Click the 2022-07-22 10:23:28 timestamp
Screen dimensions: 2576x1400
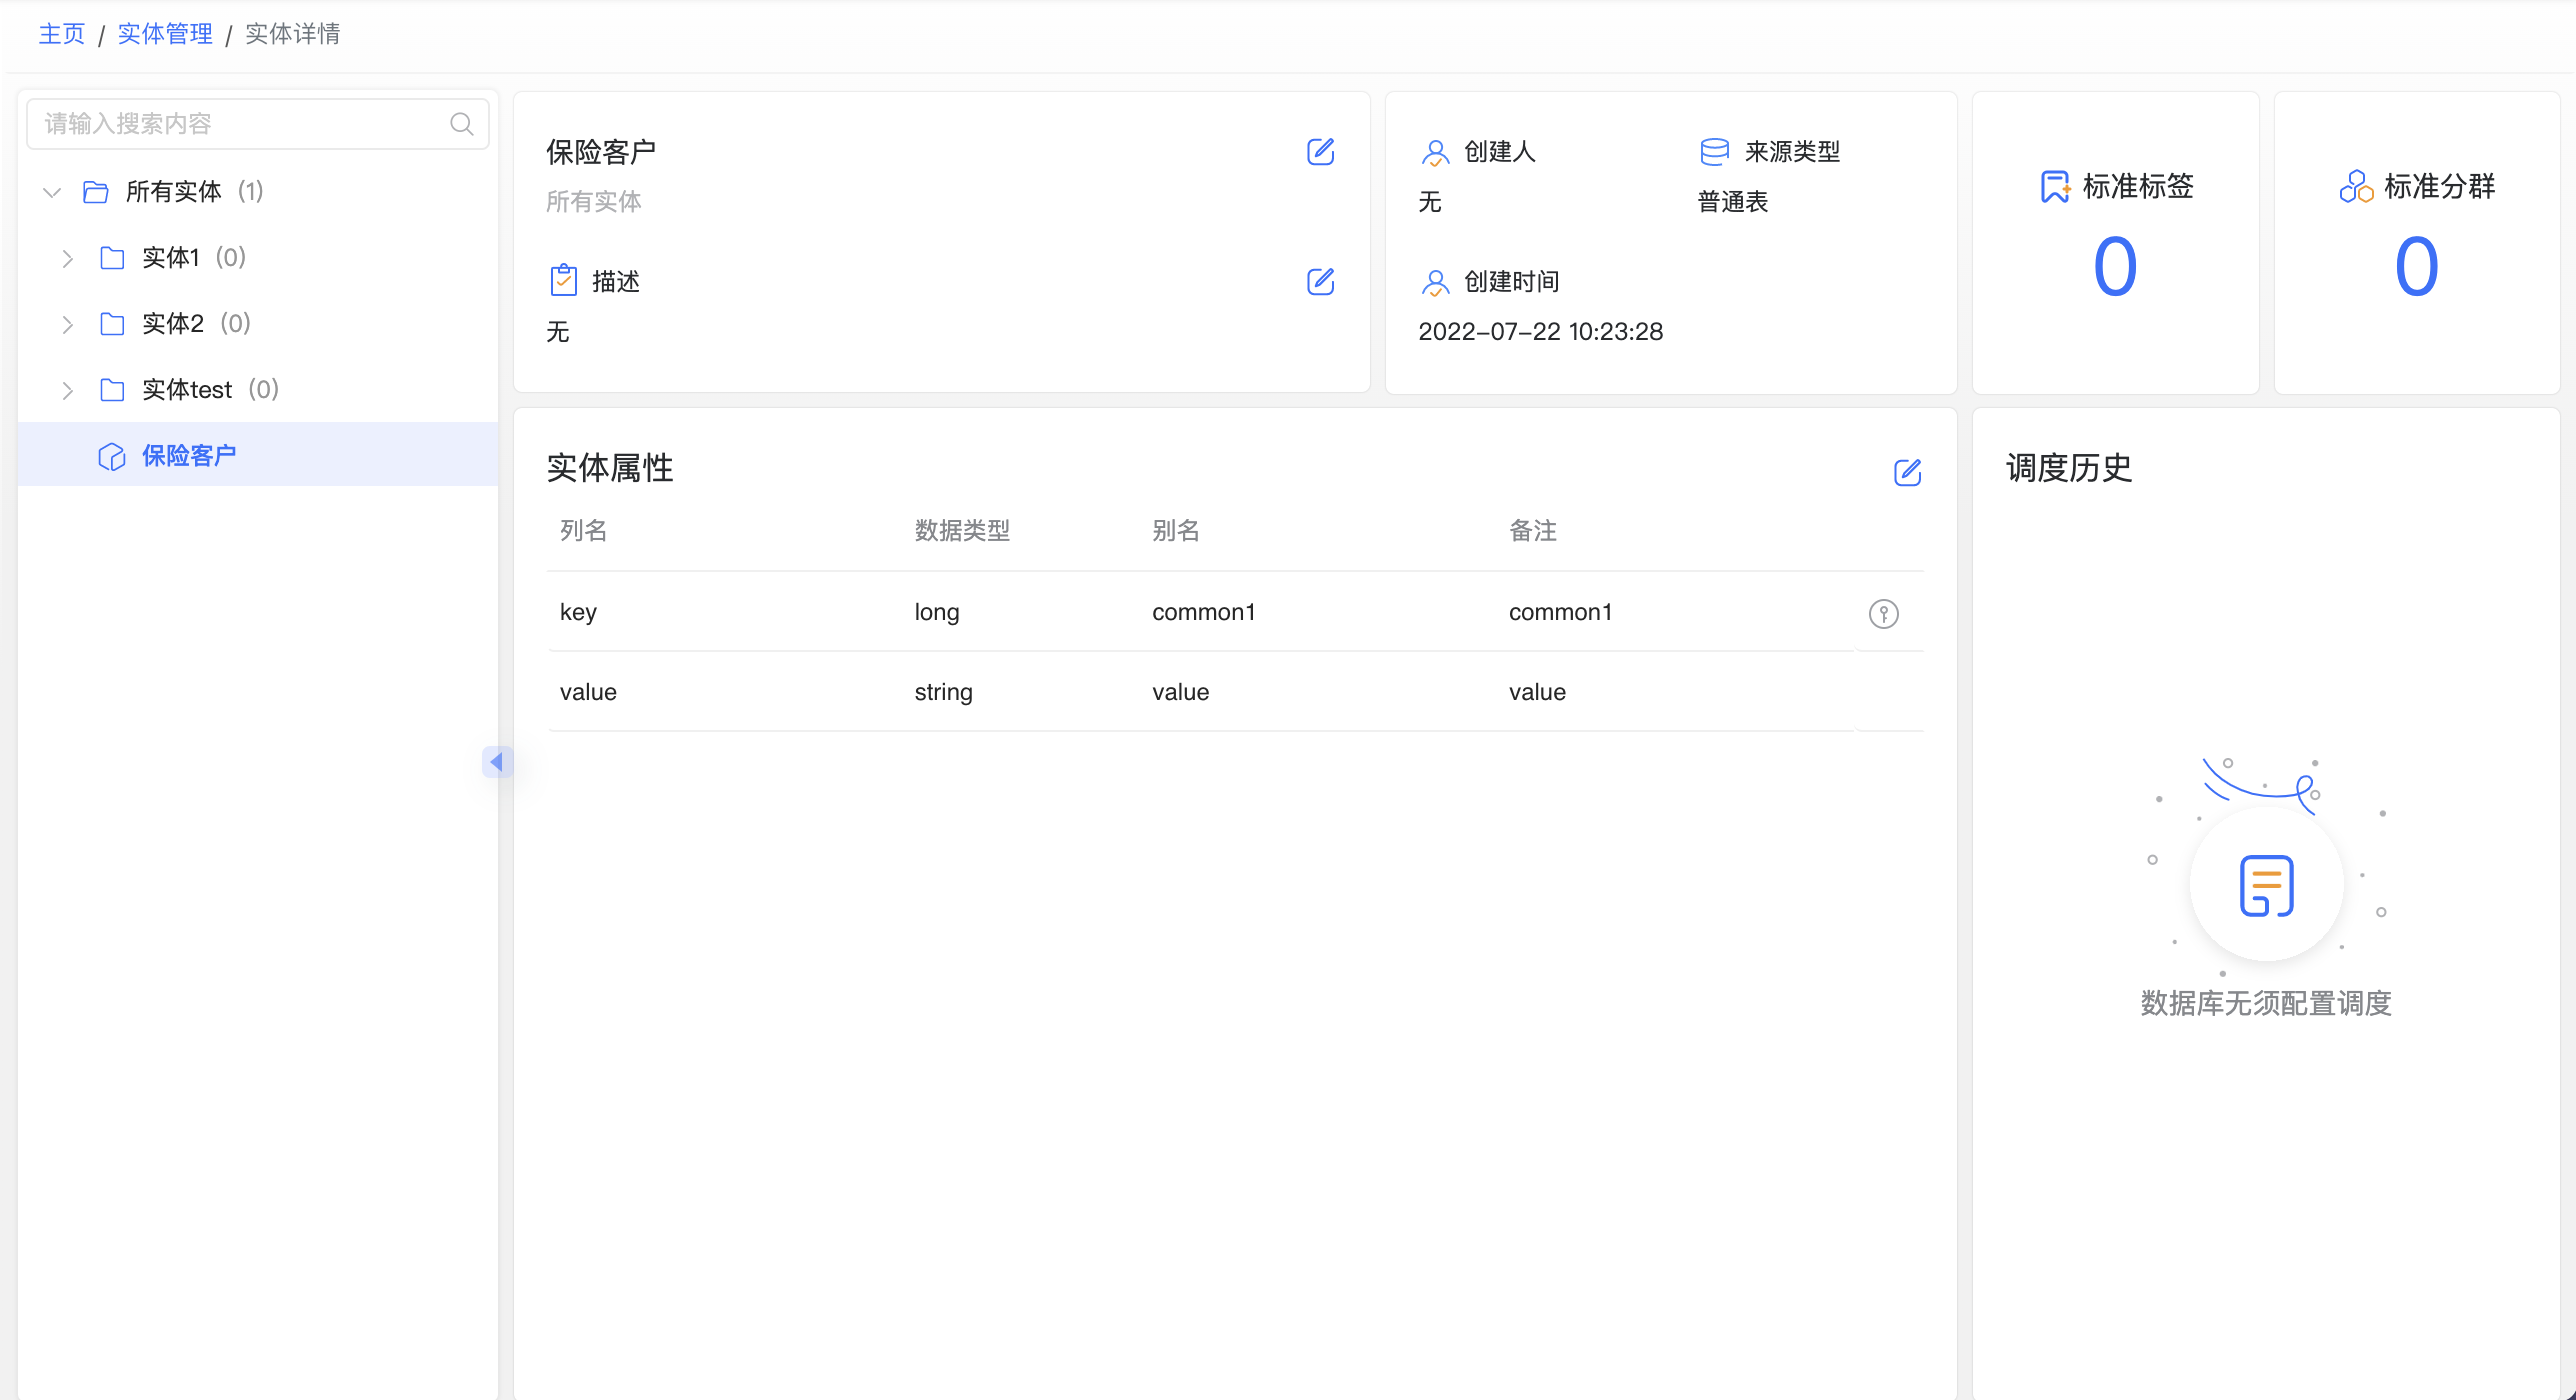coord(1540,332)
